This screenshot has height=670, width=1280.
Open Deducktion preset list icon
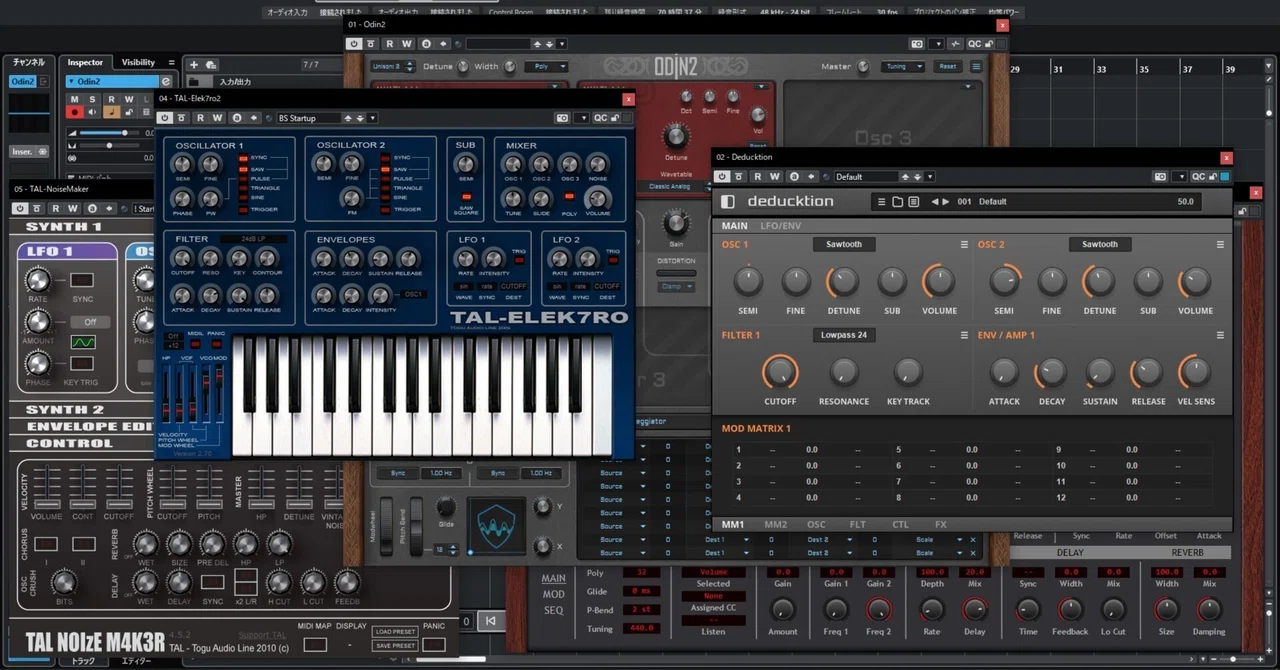[x=913, y=202]
